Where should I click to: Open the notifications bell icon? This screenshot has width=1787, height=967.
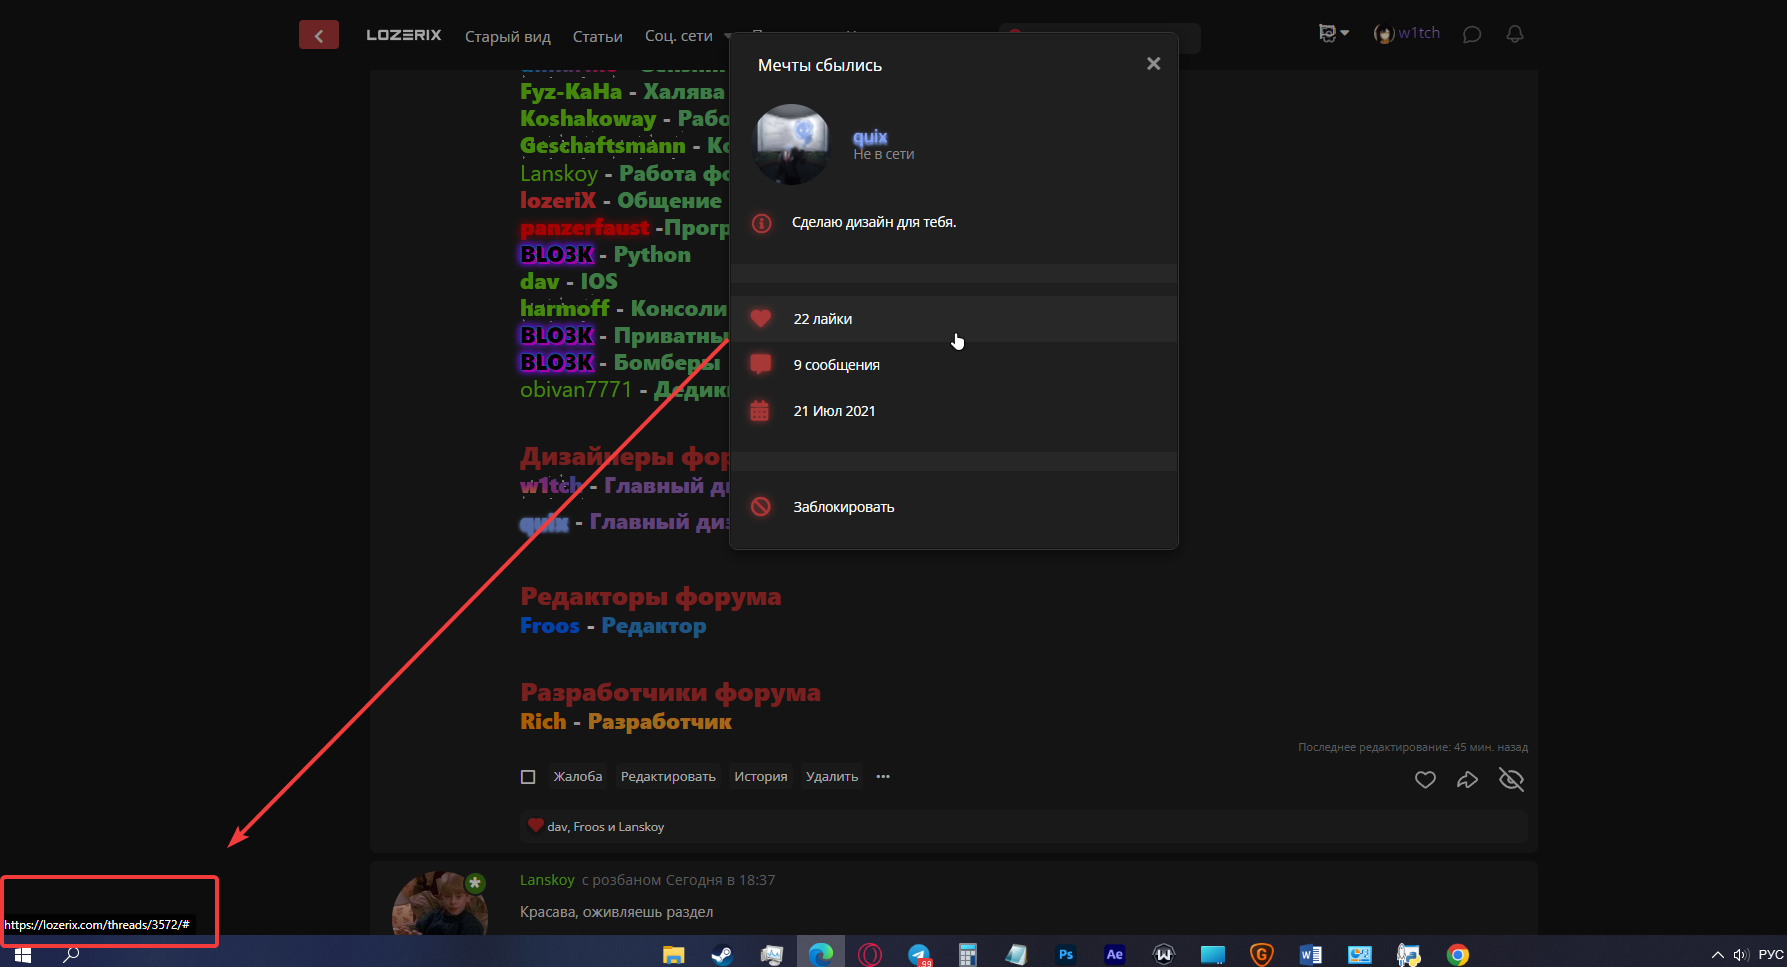click(x=1515, y=34)
